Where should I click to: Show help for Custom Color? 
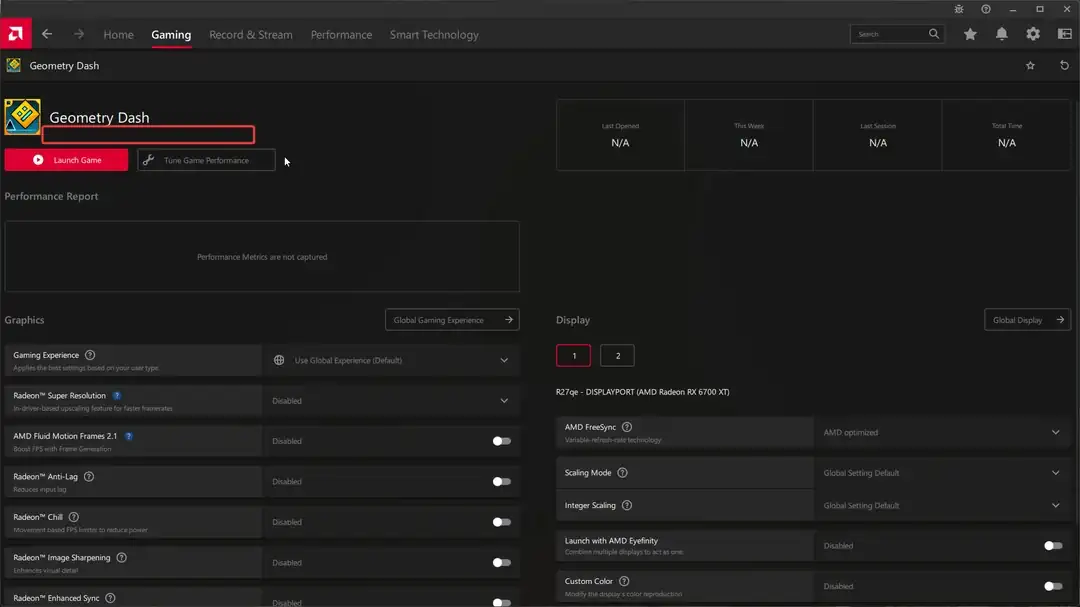click(x=624, y=582)
